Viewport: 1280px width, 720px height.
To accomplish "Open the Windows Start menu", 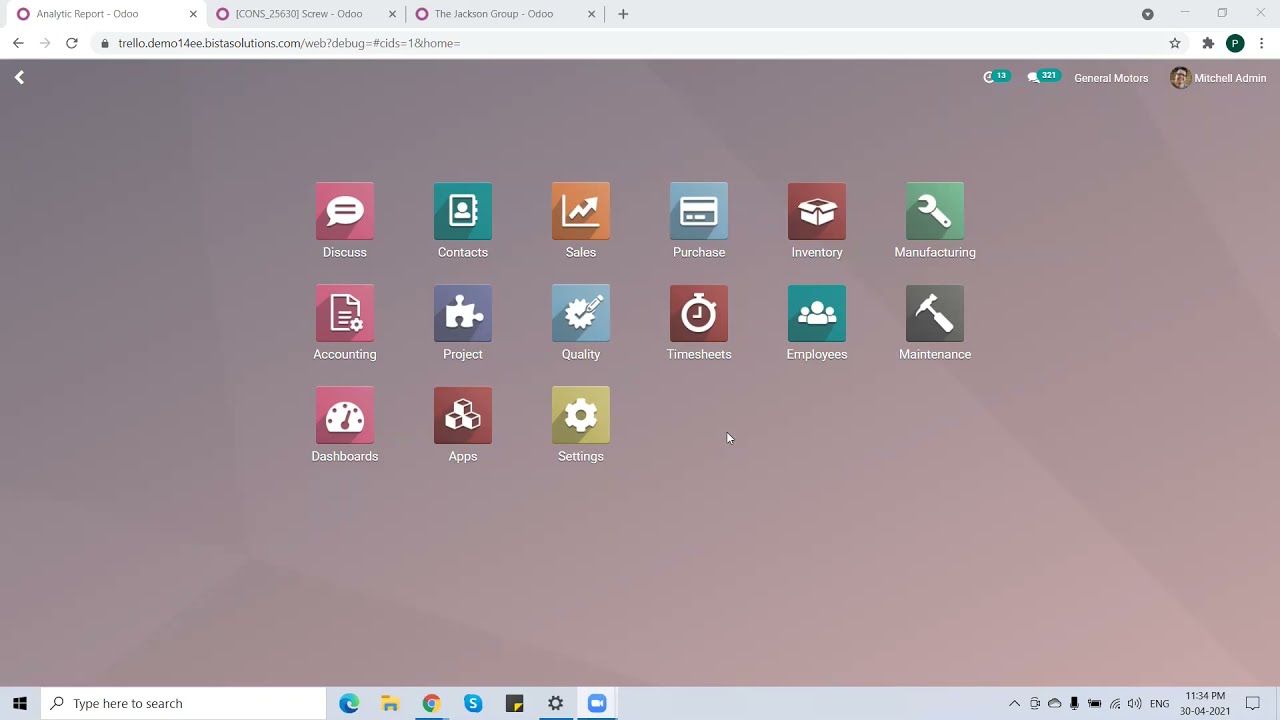I will [x=19, y=703].
